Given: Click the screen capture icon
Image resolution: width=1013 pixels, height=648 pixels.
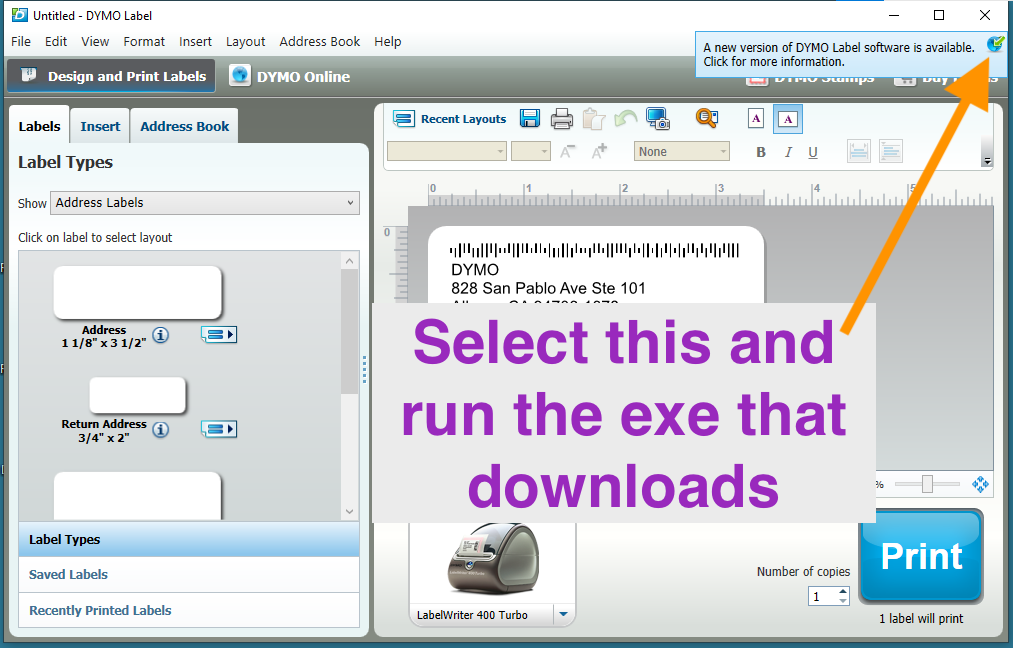Looking at the screenshot, I should click(x=658, y=119).
